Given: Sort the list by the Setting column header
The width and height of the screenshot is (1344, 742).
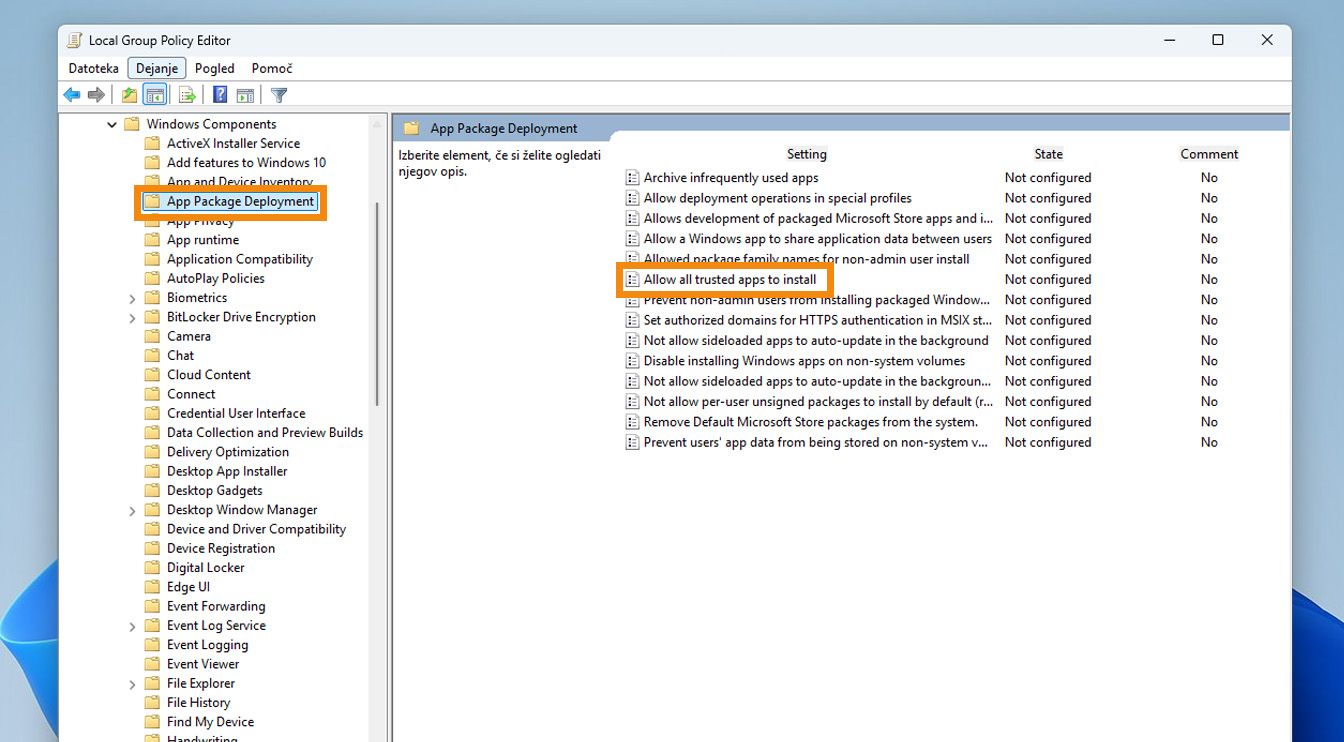Looking at the screenshot, I should (807, 154).
